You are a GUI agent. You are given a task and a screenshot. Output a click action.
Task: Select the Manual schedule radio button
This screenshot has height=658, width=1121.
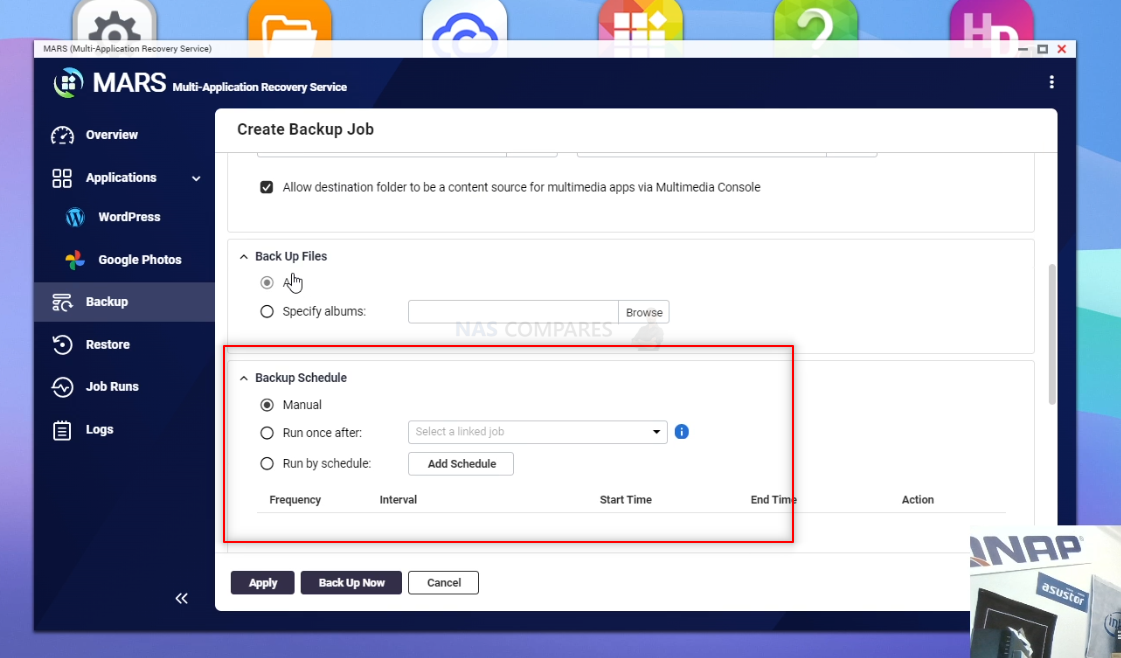[267, 405]
